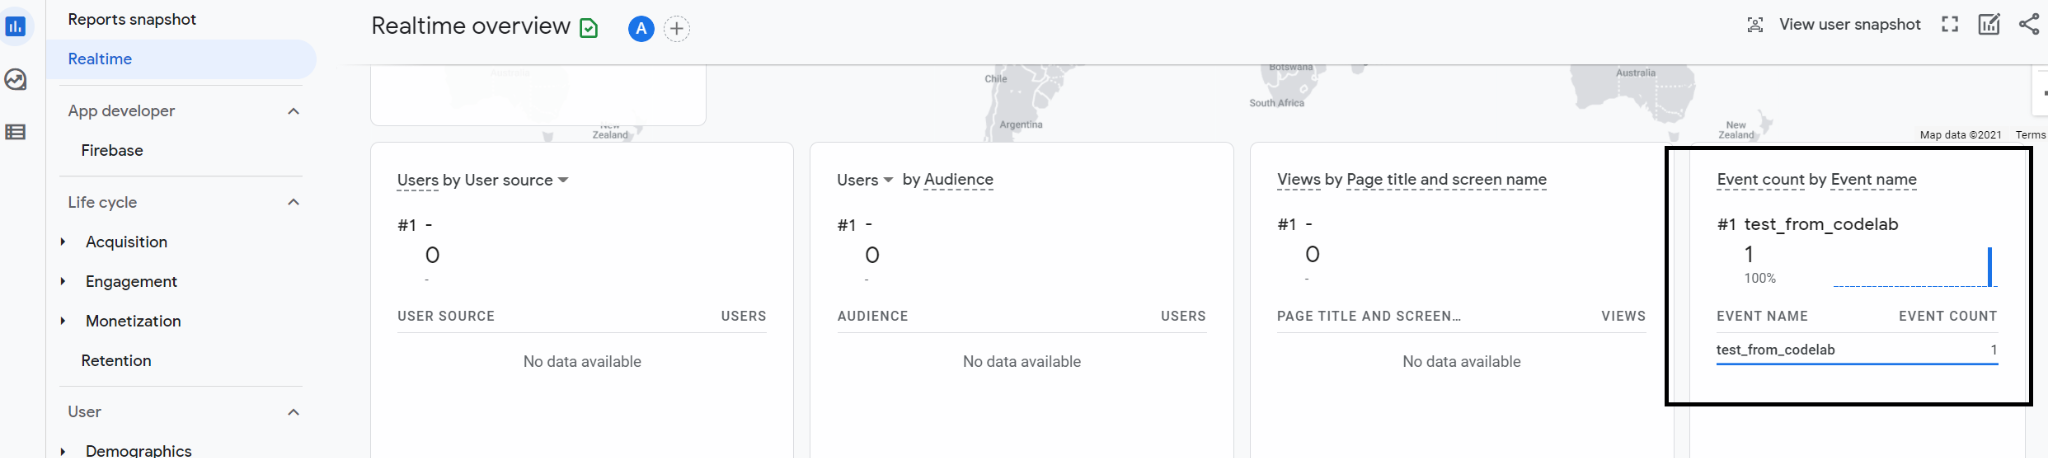The image size is (2048, 458).
Task: Click View user snapshot button
Action: tap(1834, 25)
